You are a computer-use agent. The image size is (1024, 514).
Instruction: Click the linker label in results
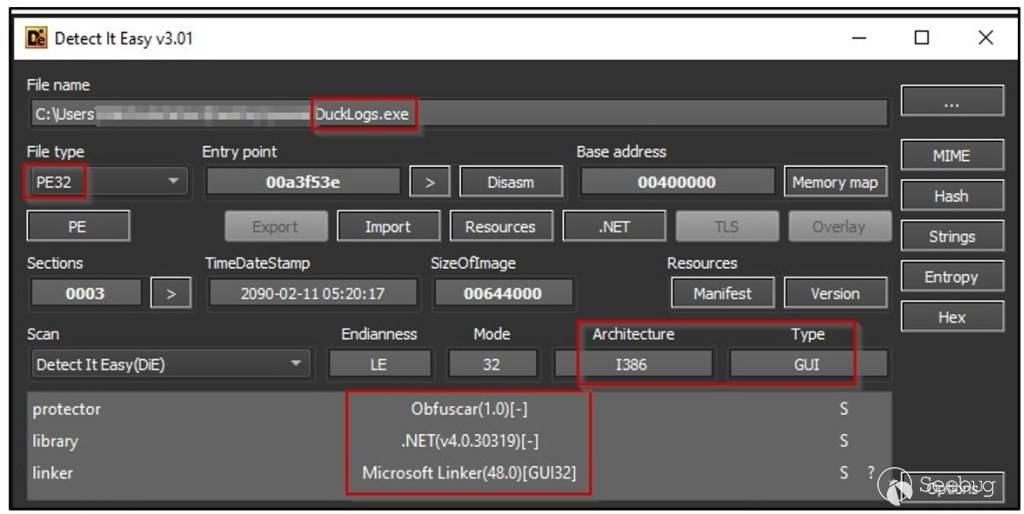coord(53,472)
